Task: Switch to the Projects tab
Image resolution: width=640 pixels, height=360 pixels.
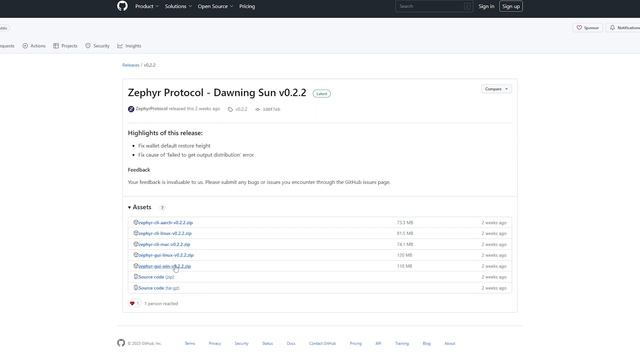Action: point(65,46)
